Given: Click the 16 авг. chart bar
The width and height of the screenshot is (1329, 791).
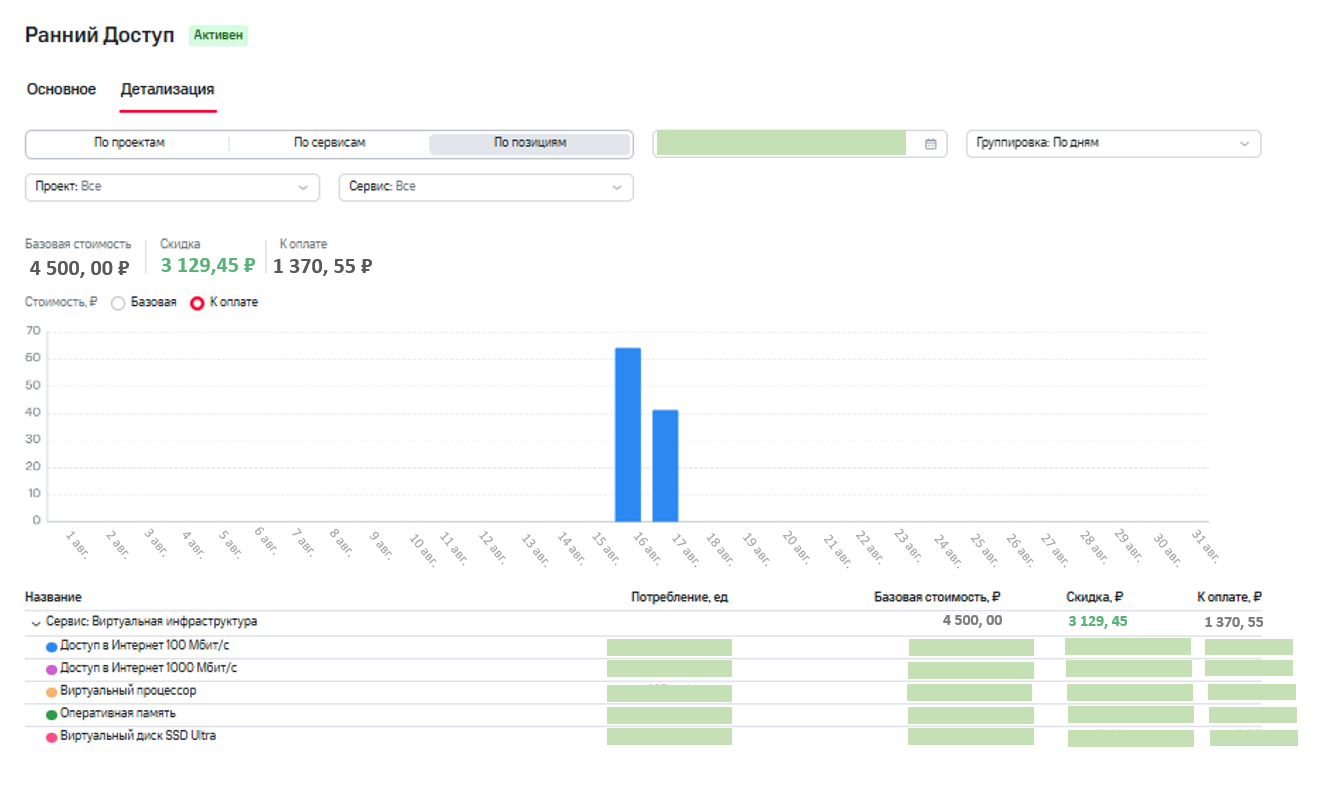Looking at the screenshot, I should point(628,435).
